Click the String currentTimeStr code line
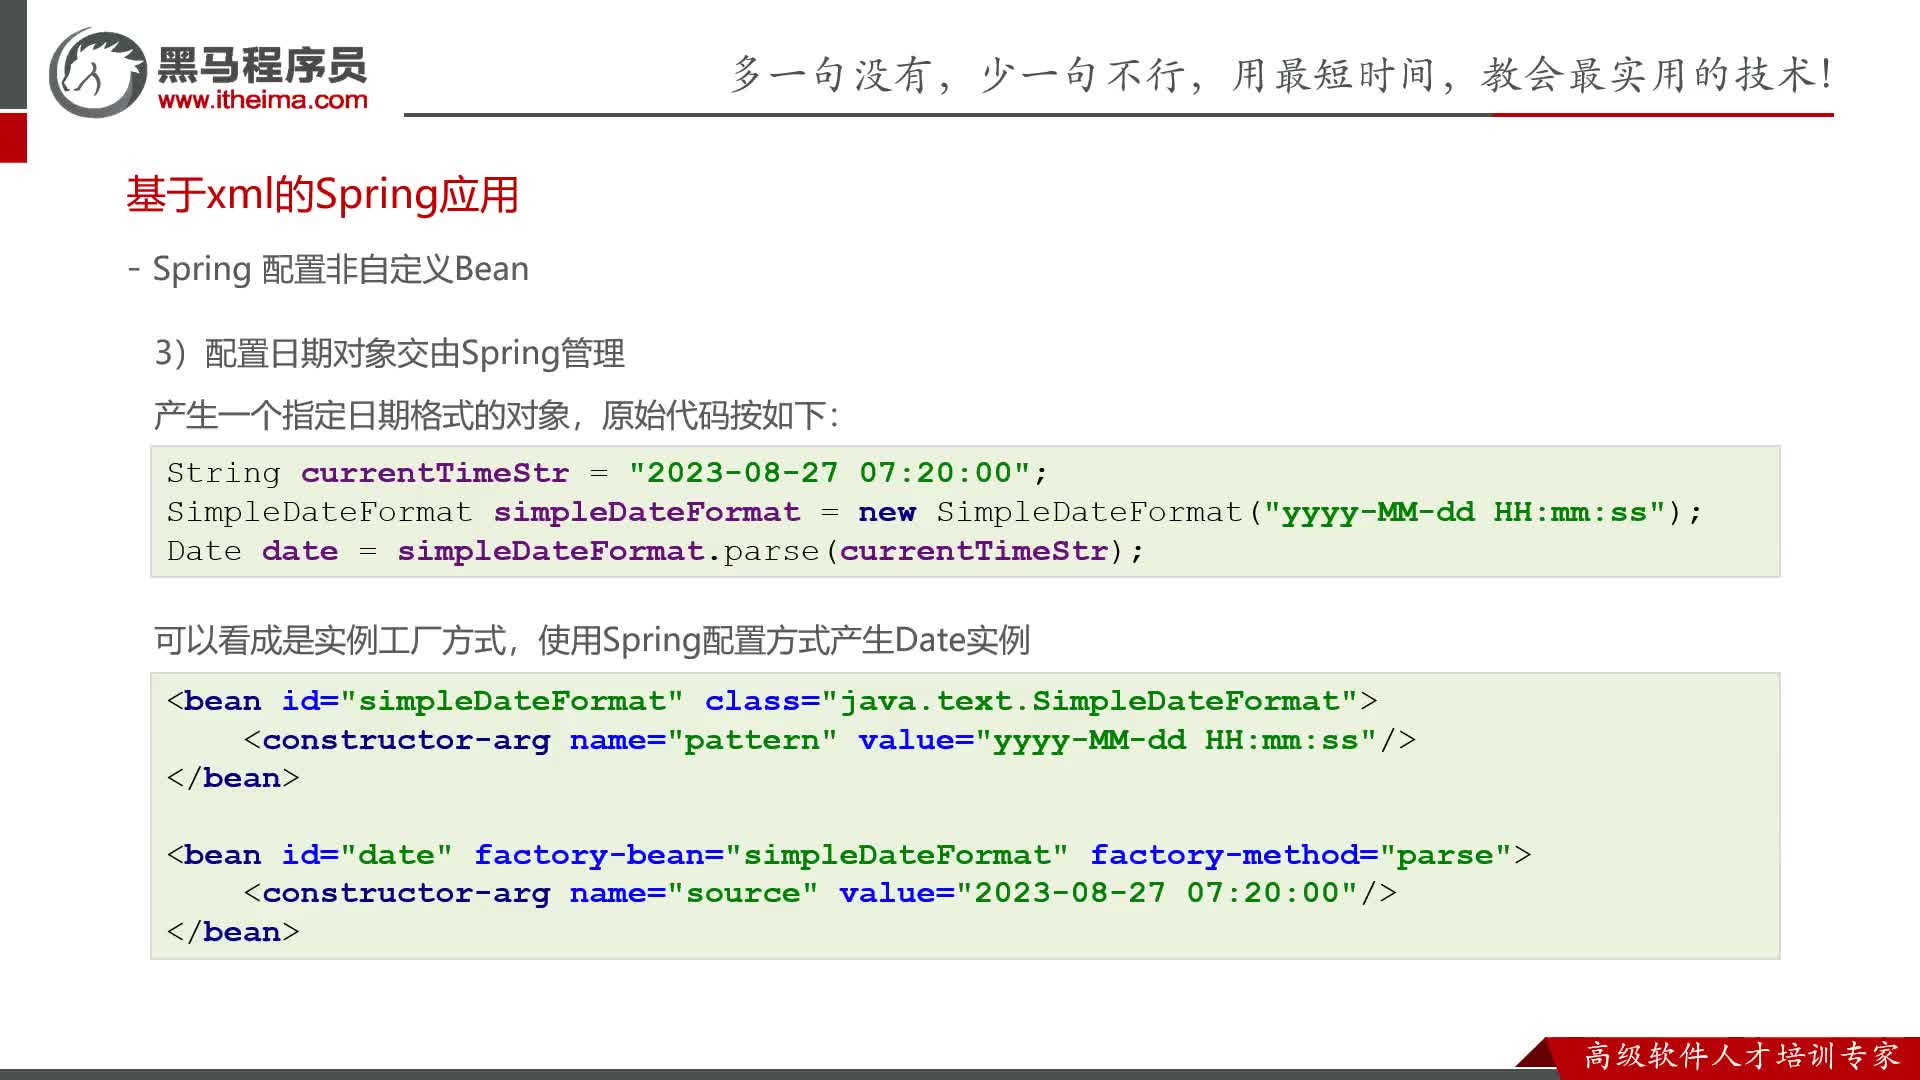The width and height of the screenshot is (1920, 1080). 607,472
